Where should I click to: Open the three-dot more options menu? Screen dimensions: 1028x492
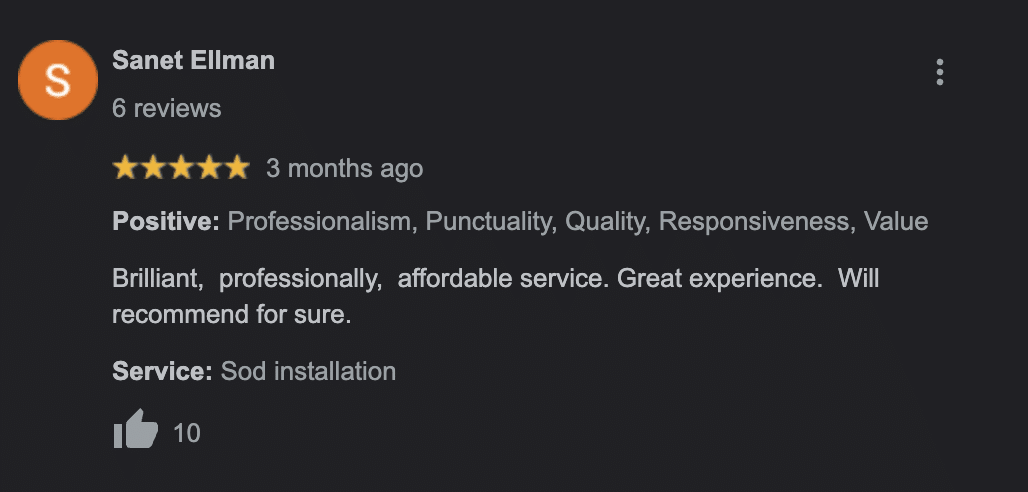pyautogui.click(x=939, y=72)
